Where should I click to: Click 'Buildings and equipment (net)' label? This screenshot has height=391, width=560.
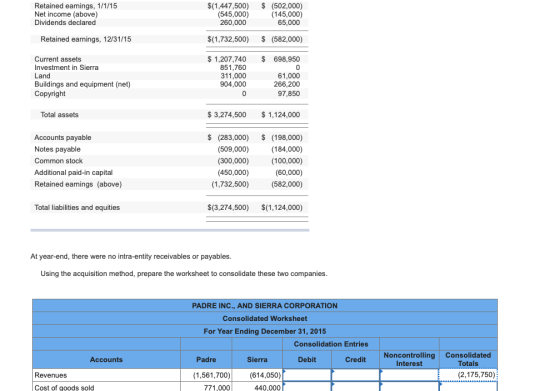click(x=82, y=84)
